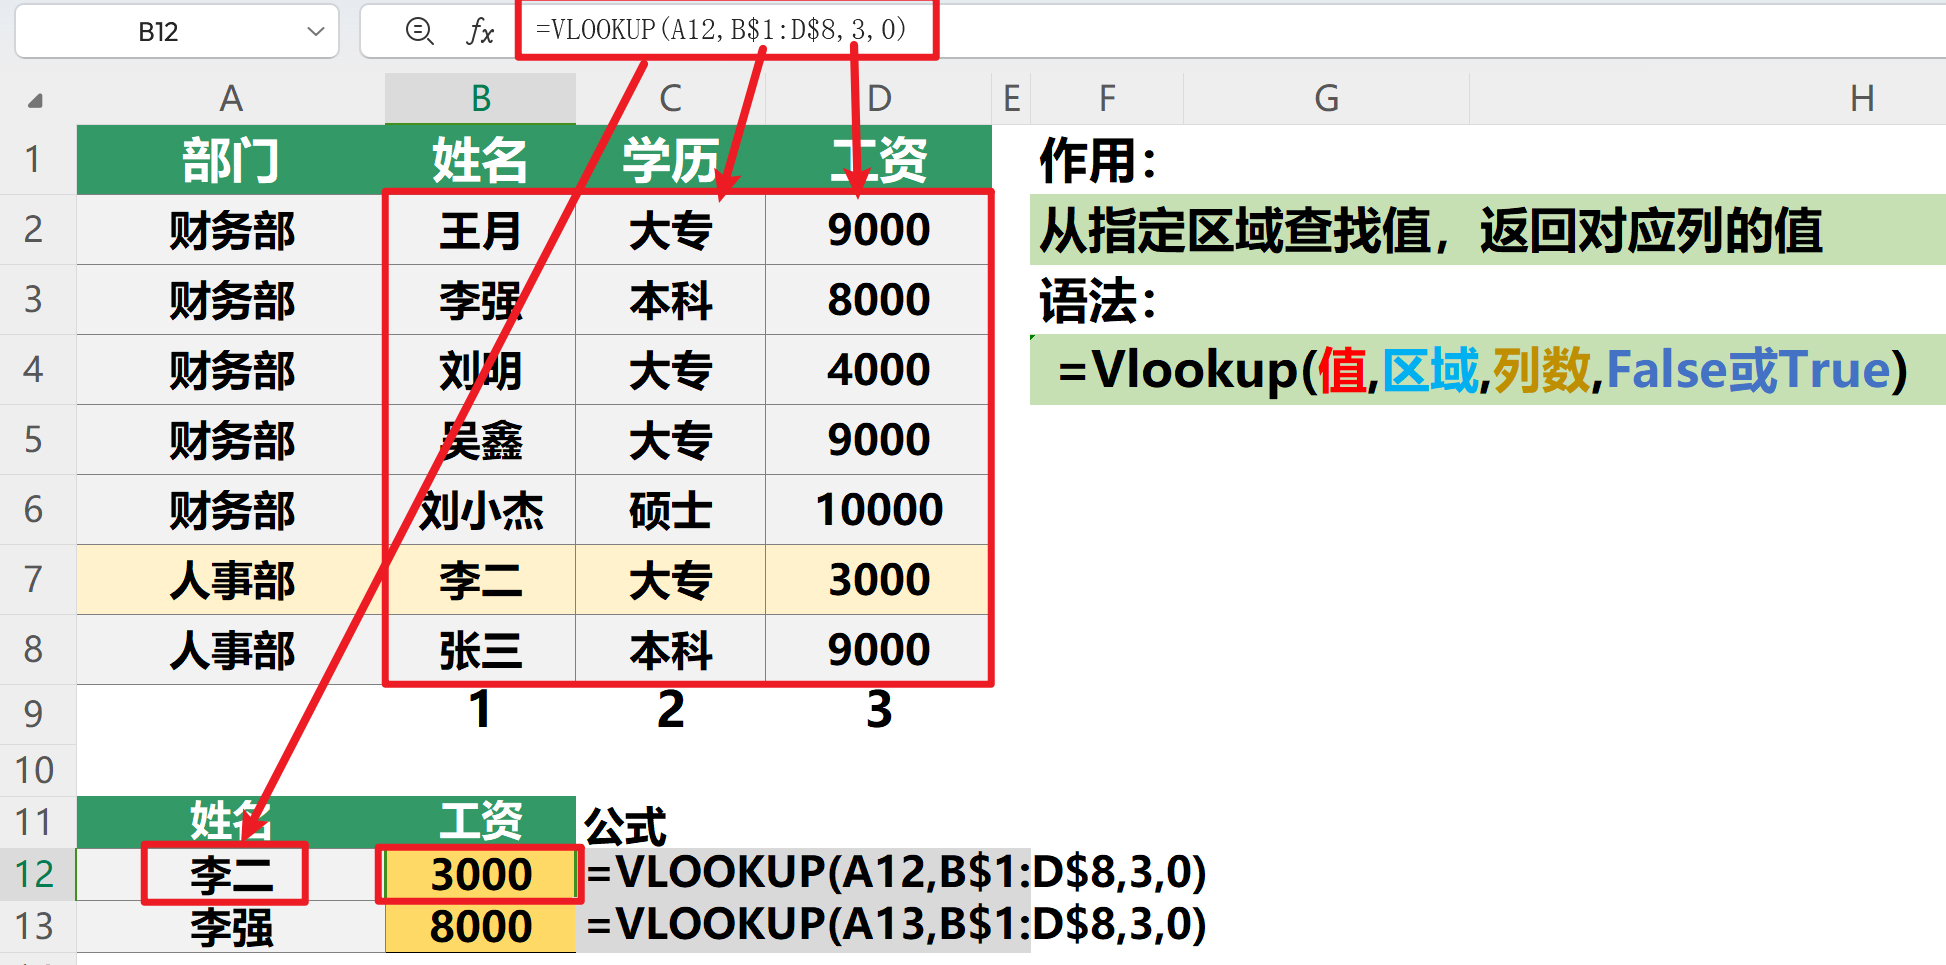Click the magnifier search icon near formula bar
The height and width of the screenshot is (965, 1946).
[420, 31]
